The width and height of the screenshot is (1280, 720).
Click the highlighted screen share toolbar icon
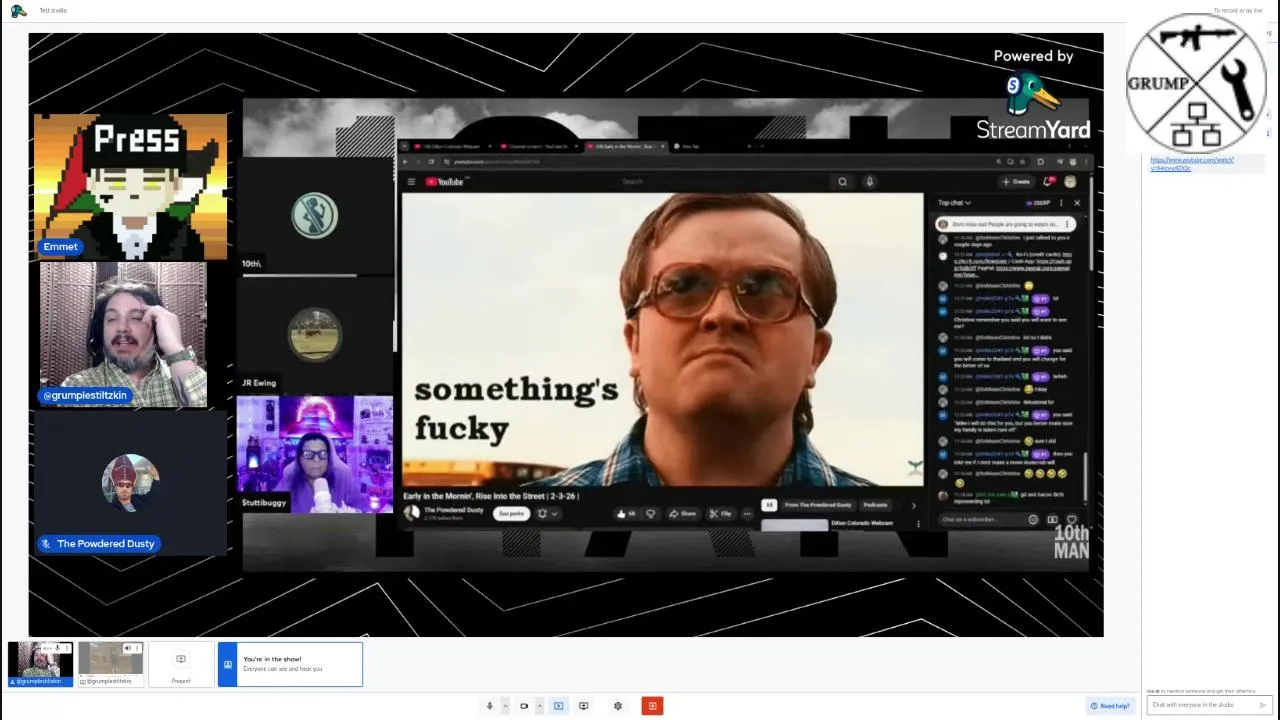coord(559,706)
